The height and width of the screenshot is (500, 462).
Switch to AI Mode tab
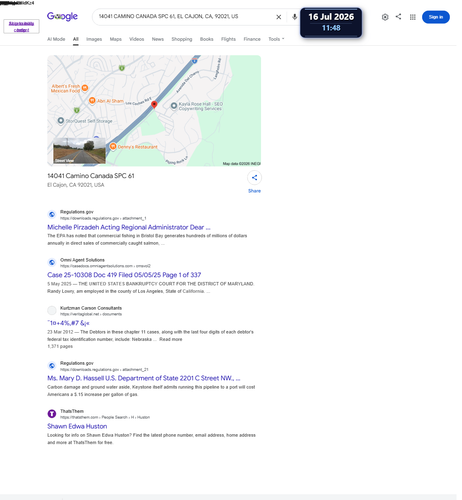coord(56,39)
